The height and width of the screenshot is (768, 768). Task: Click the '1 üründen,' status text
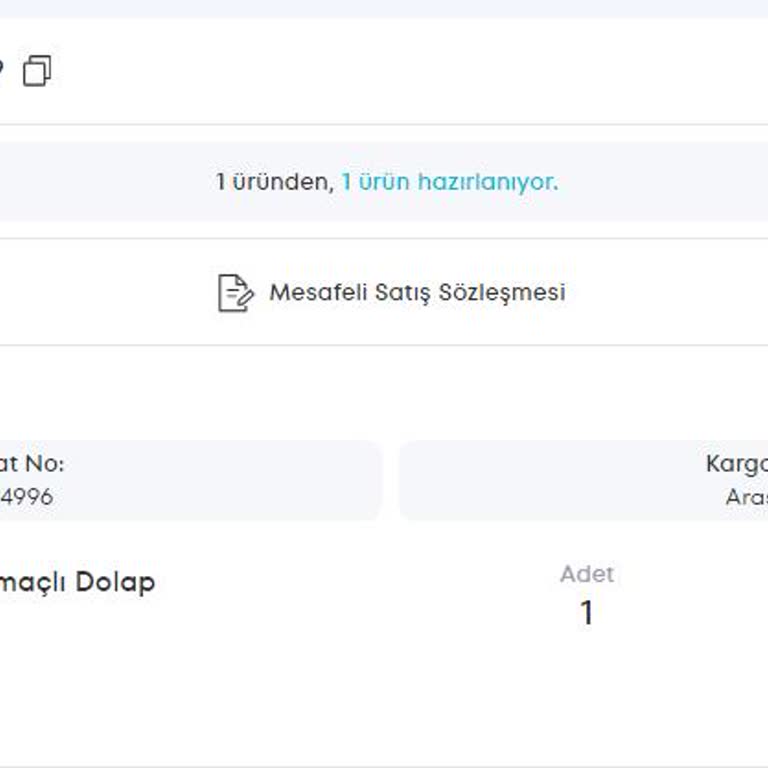tap(275, 182)
